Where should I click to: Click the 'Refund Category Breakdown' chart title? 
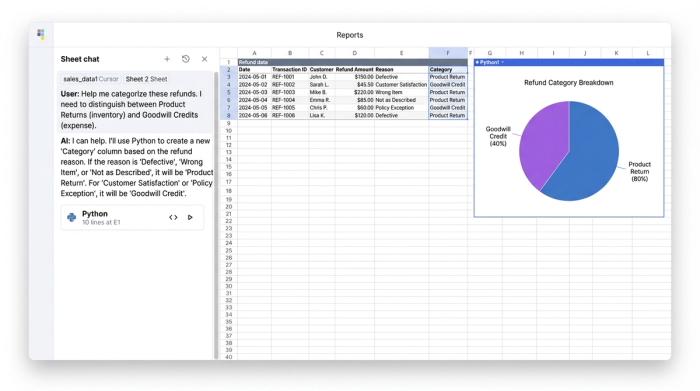coord(568,83)
